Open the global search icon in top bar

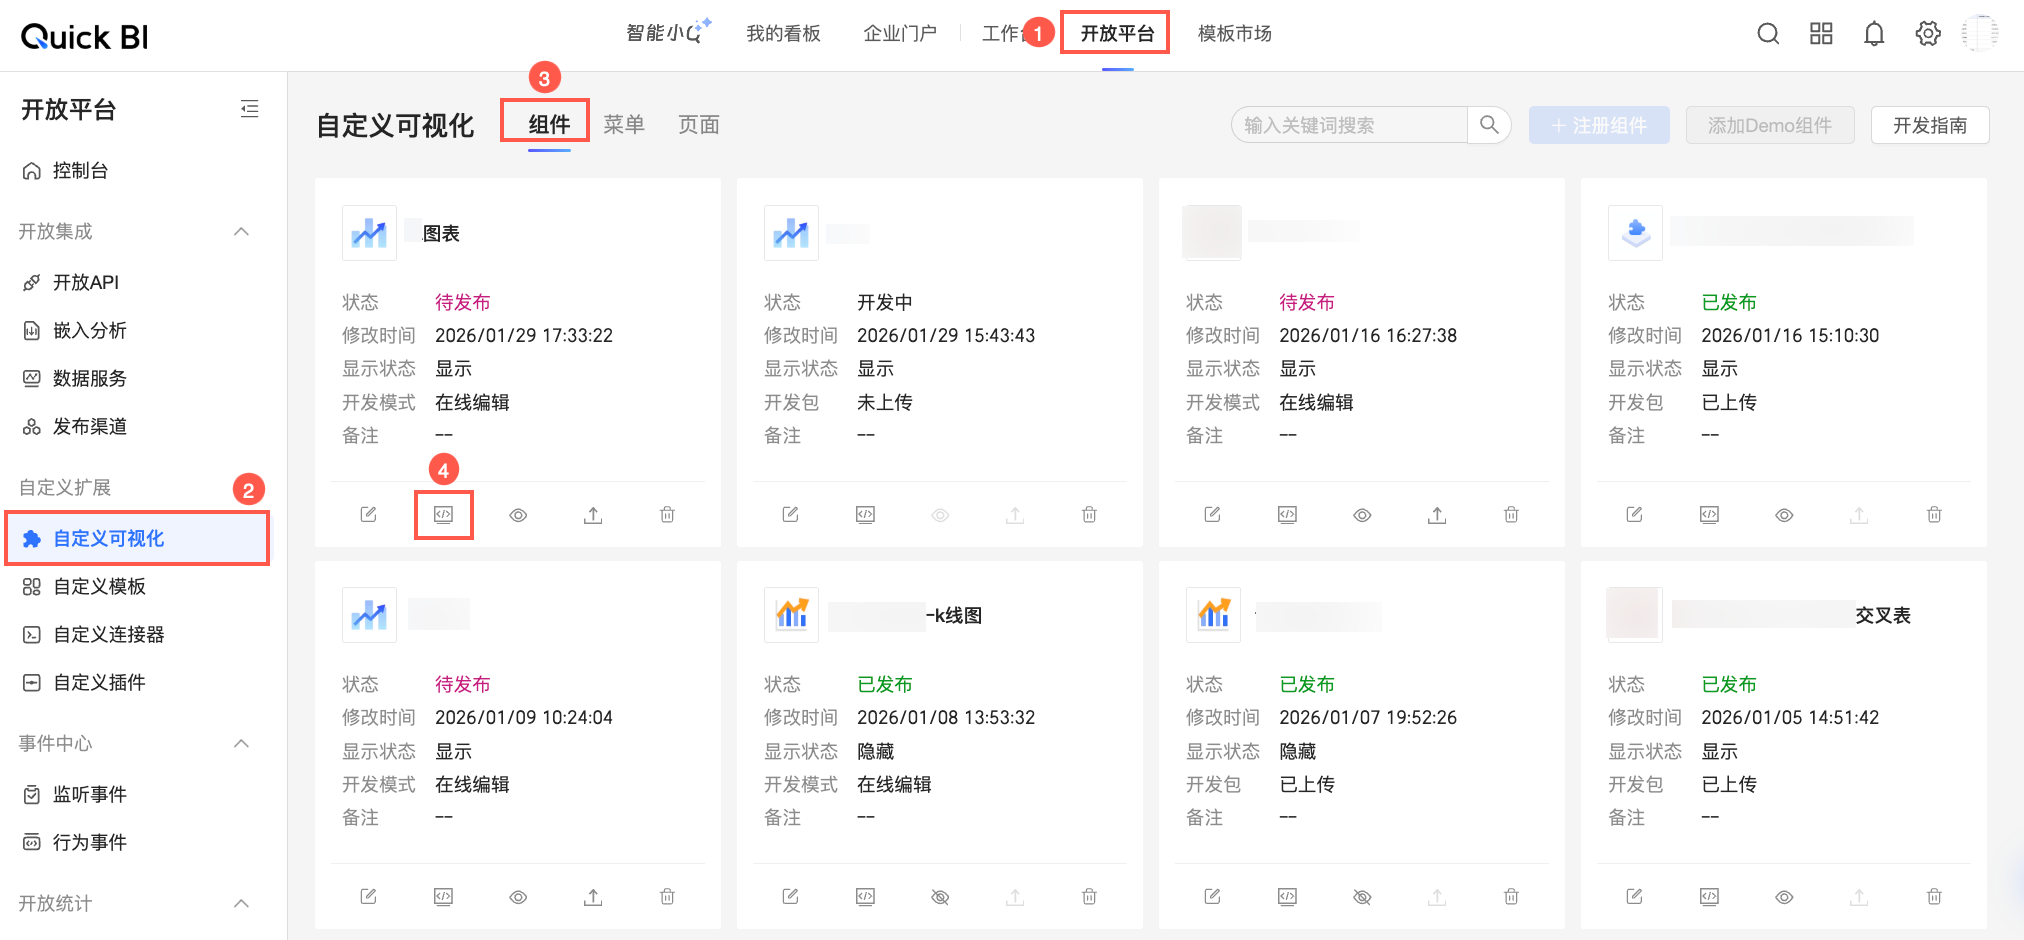coord(1768,34)
